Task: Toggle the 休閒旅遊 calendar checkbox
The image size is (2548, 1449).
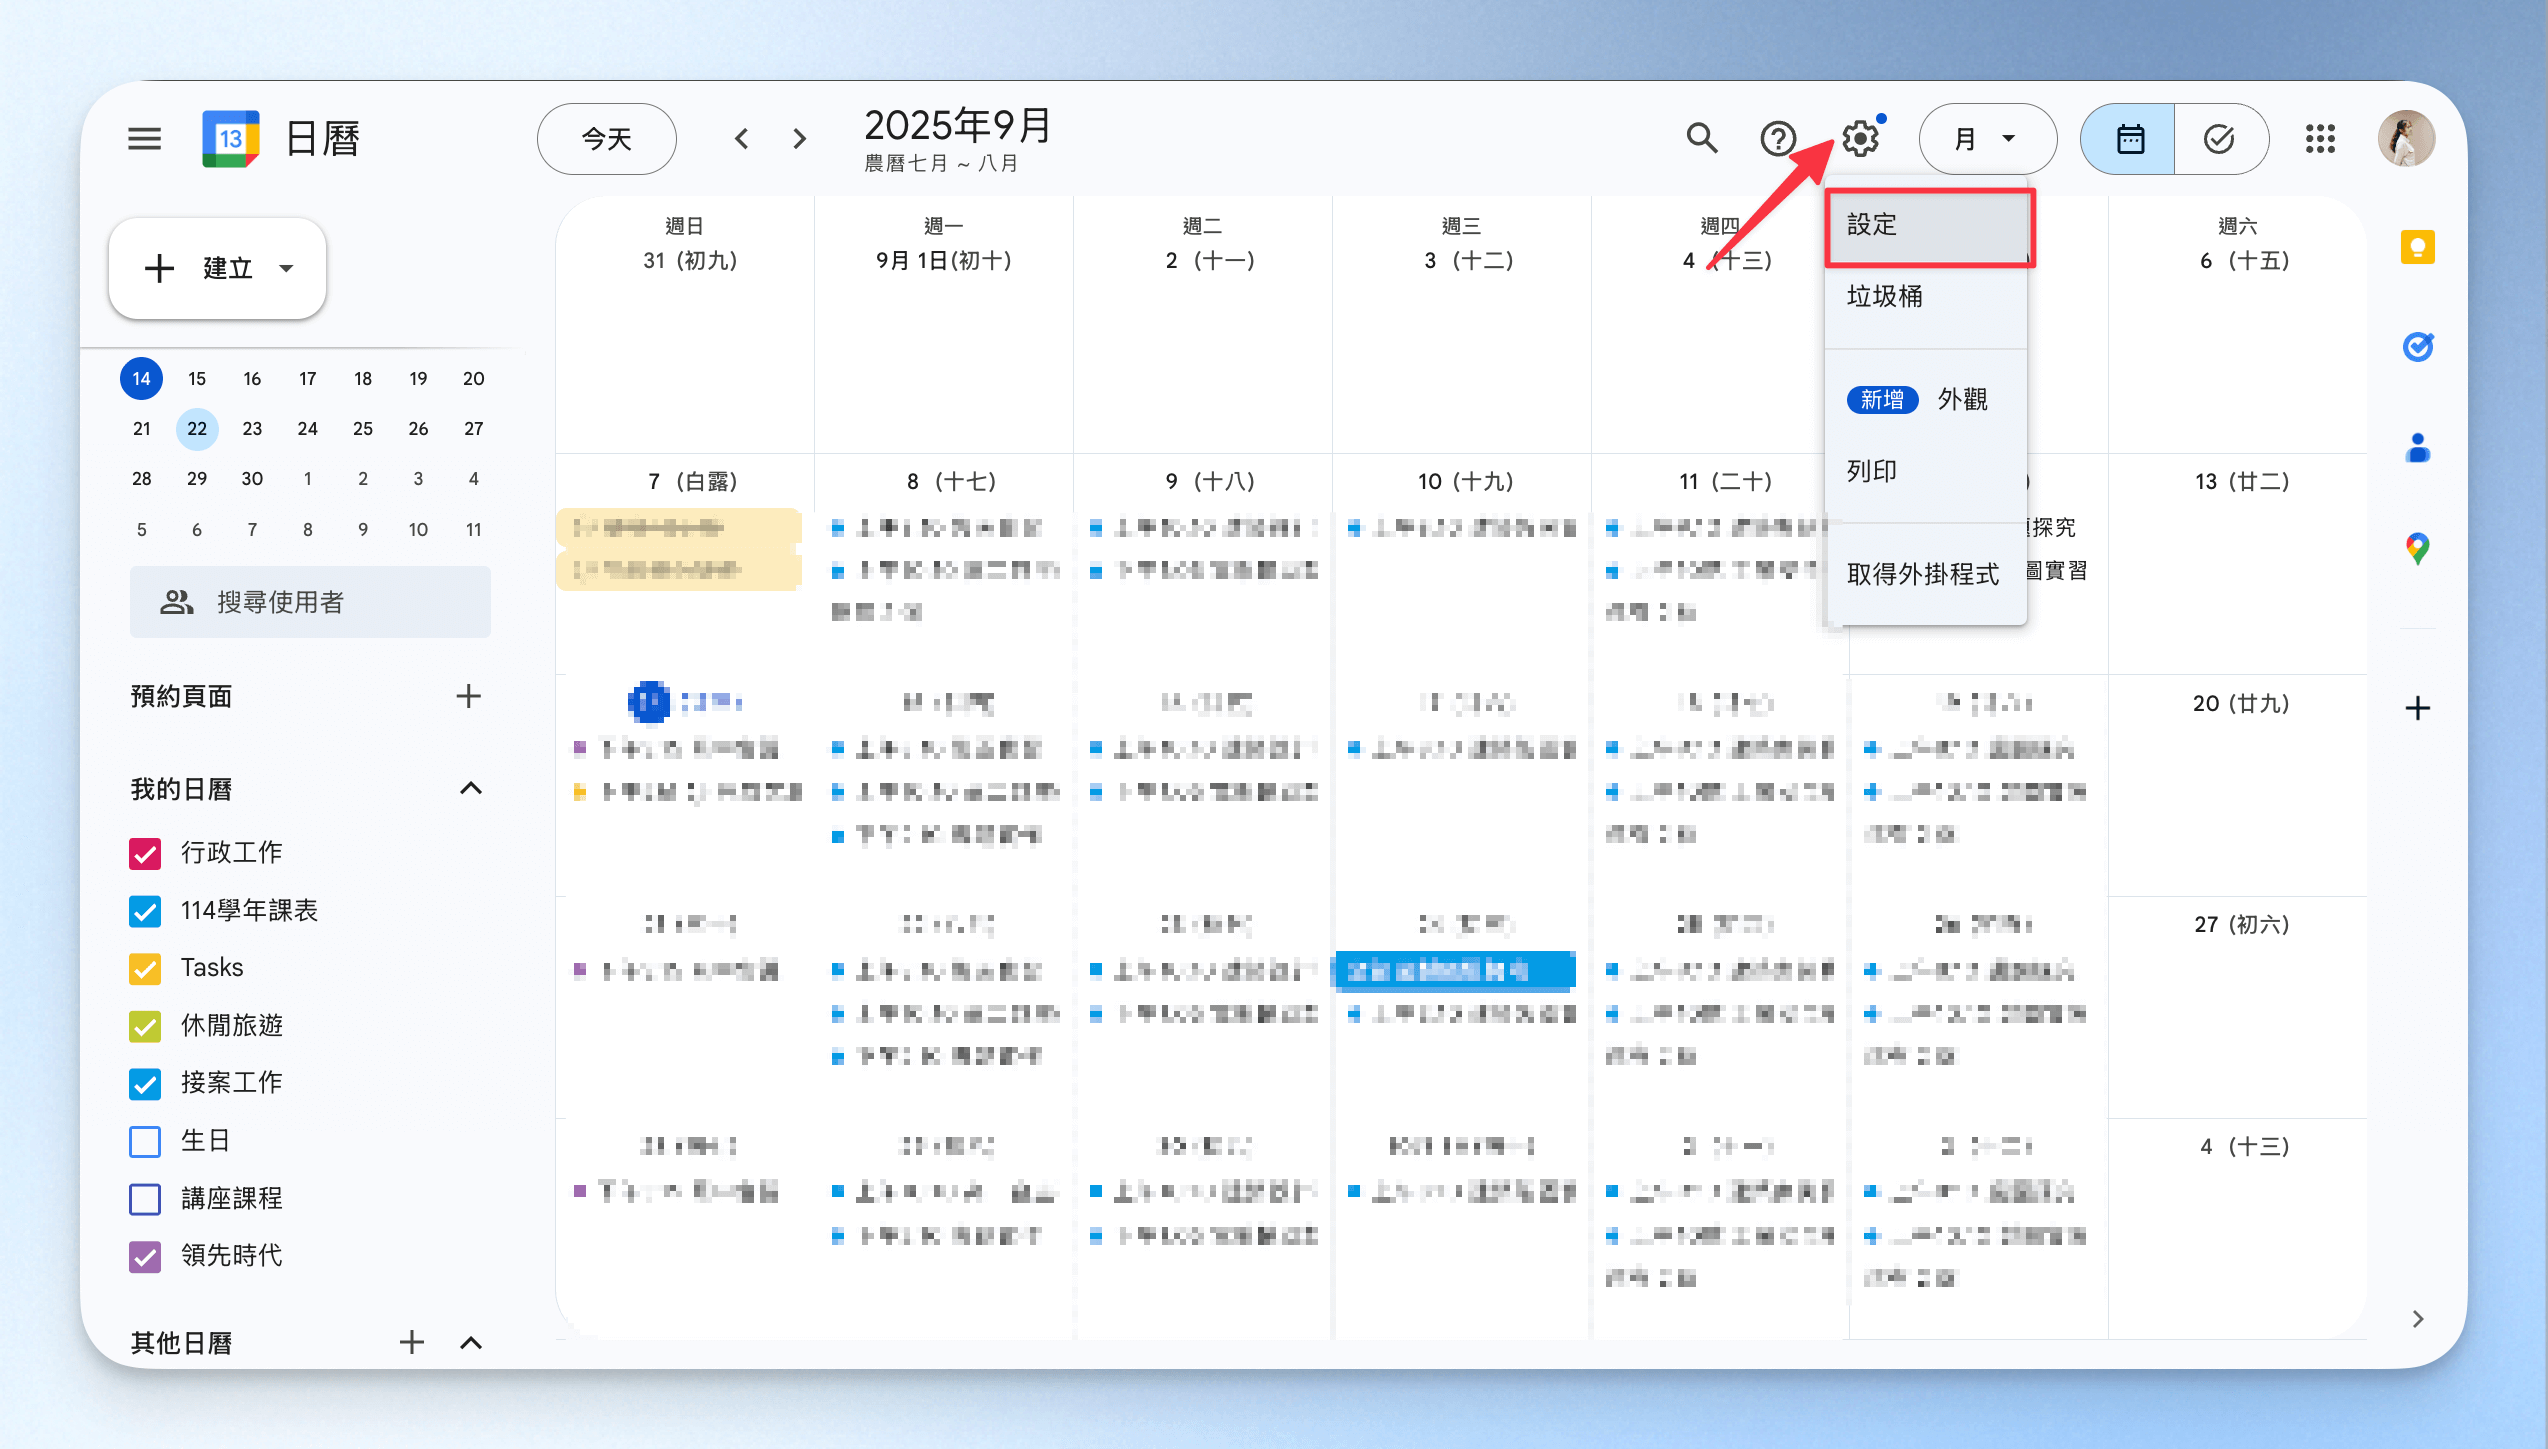Action: 145,1026
